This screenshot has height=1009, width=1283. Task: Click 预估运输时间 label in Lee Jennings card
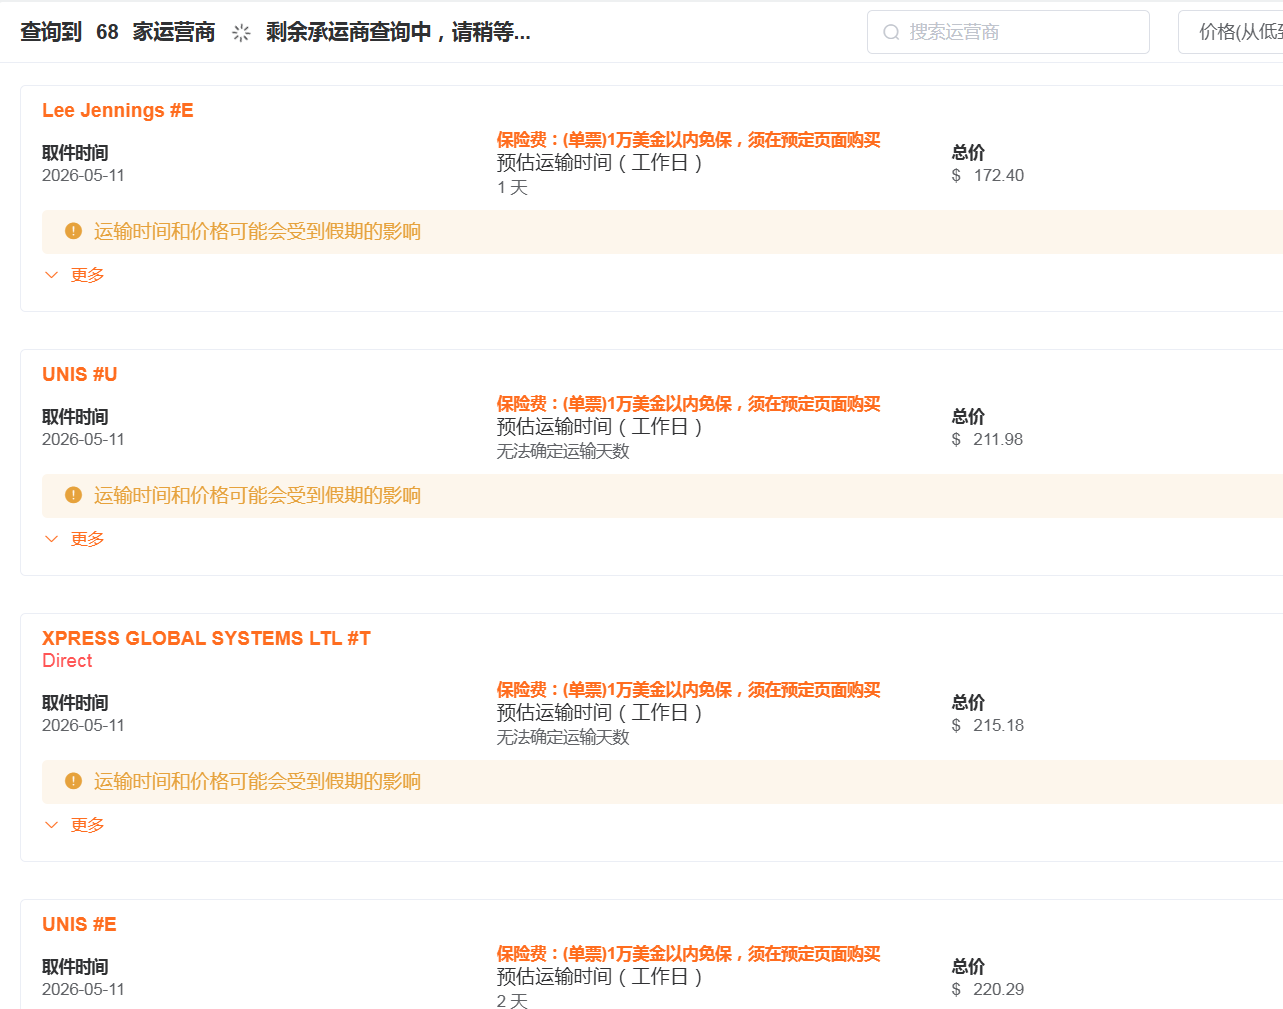600,163
